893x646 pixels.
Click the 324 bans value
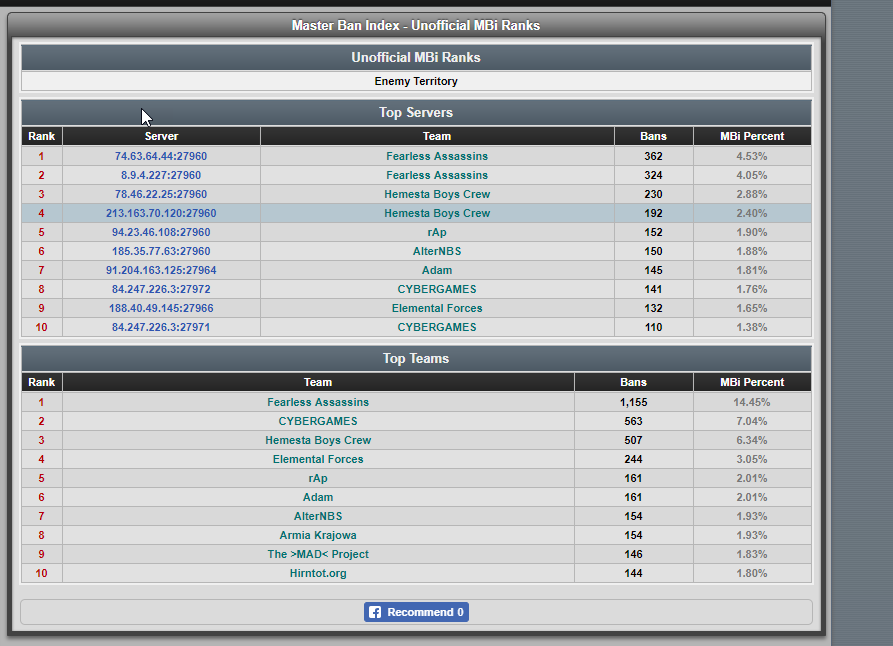click(x=653, y=175)
